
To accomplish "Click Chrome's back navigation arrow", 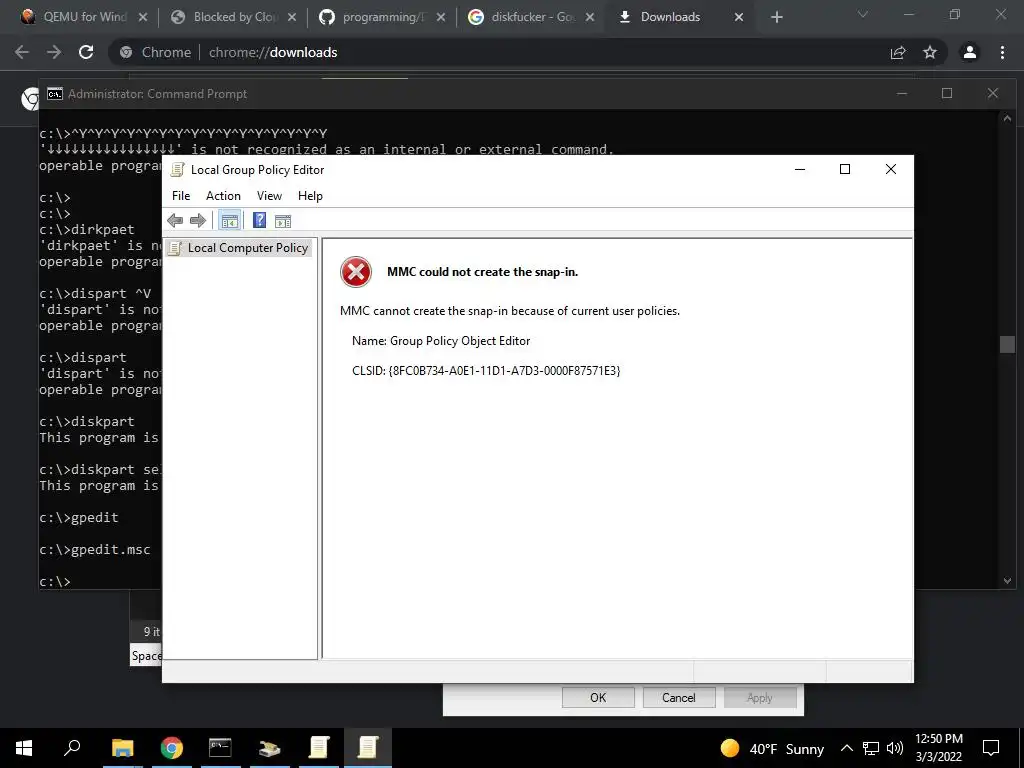I will click(x=22, y=52).
